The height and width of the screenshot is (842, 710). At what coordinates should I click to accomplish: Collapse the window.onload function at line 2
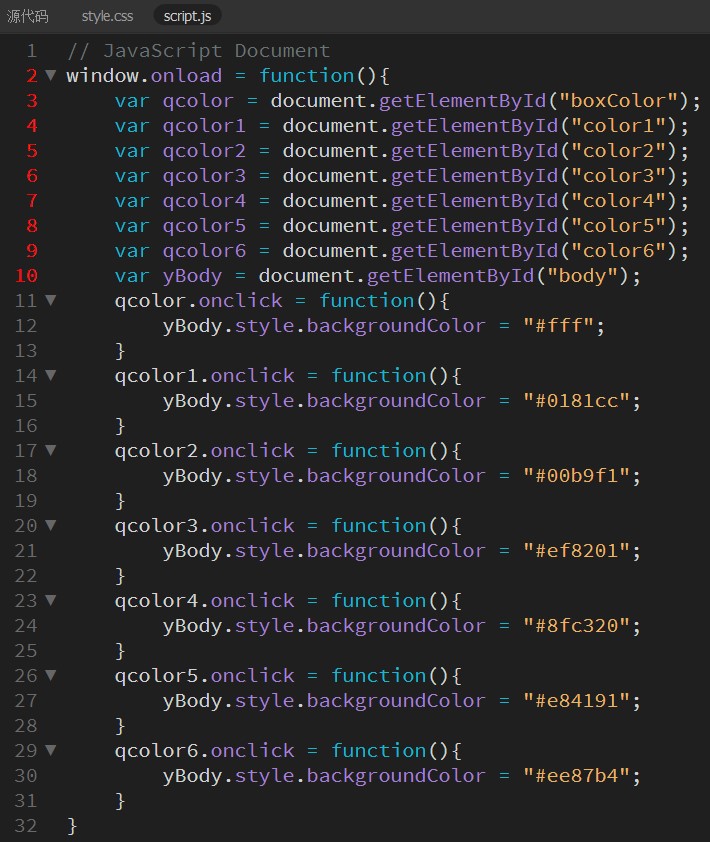[50, 75]
